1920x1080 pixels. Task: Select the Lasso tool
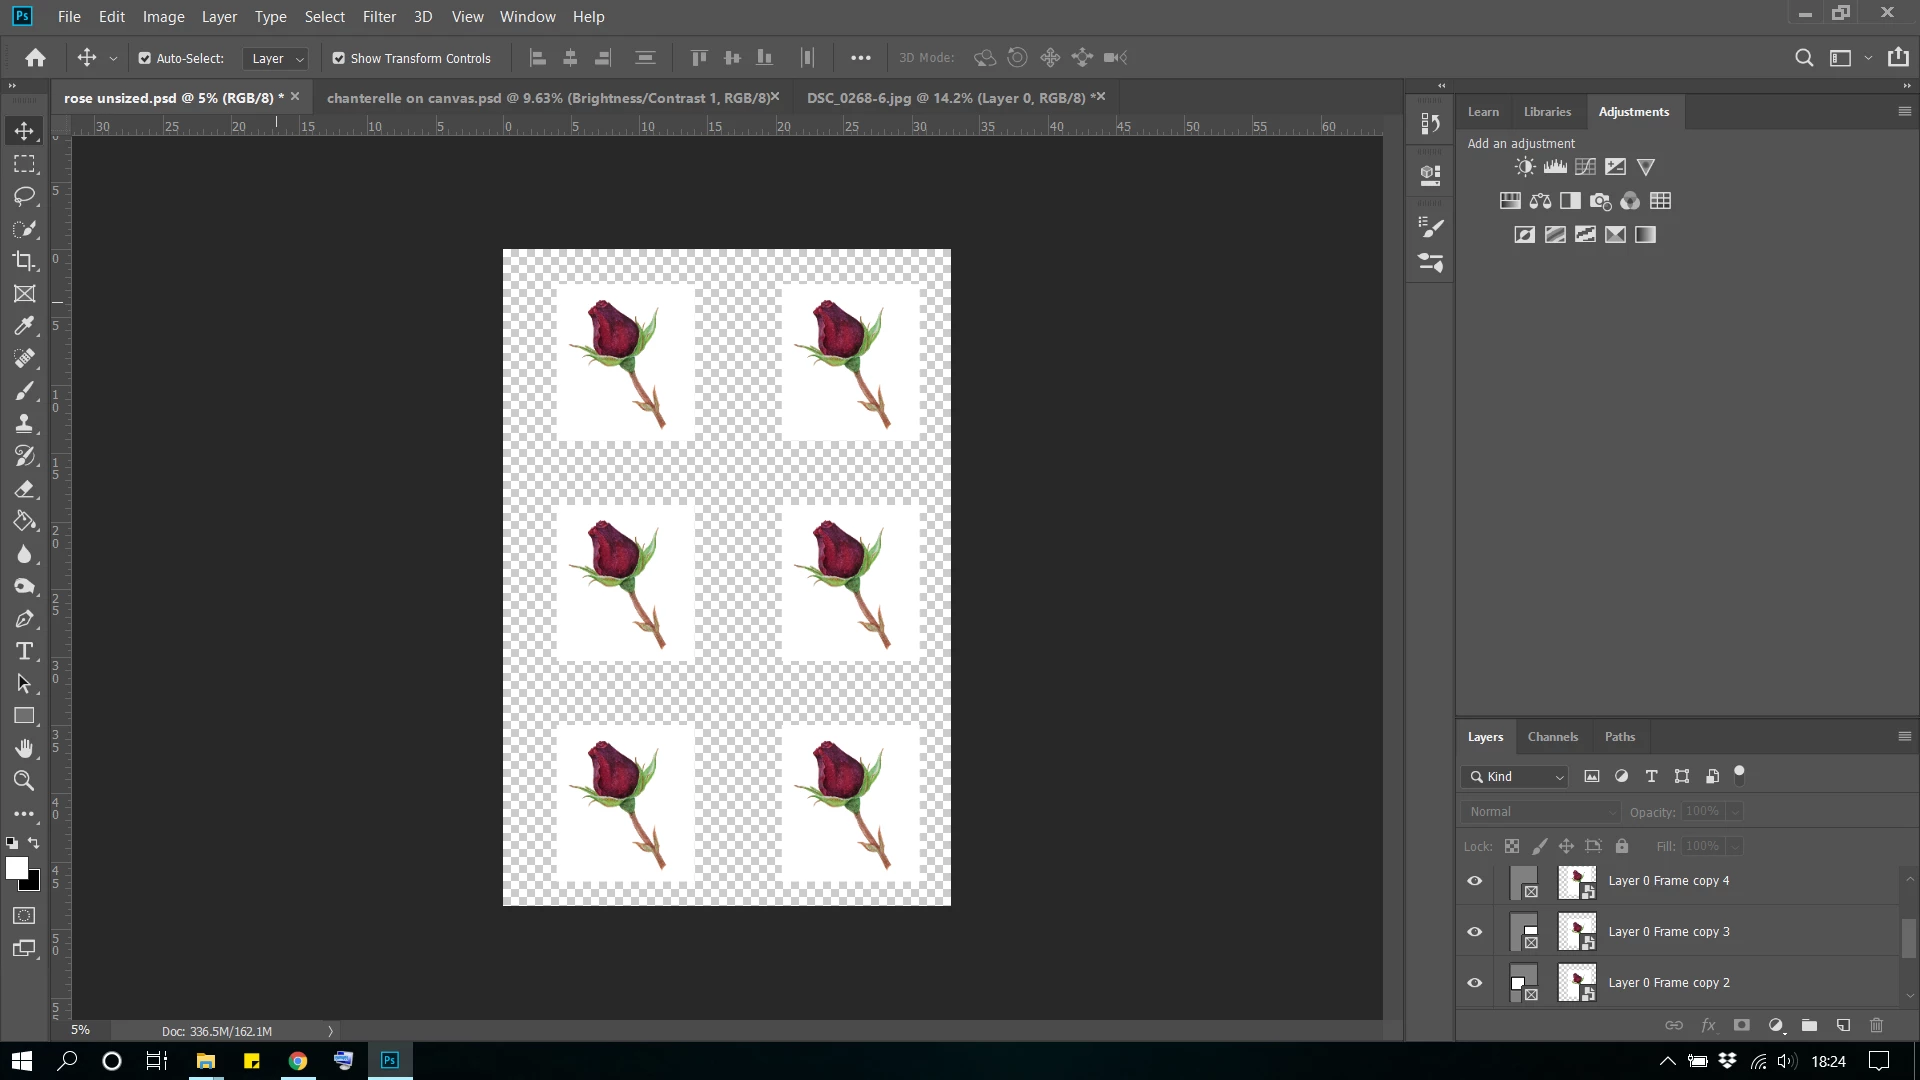pos(24,196)
